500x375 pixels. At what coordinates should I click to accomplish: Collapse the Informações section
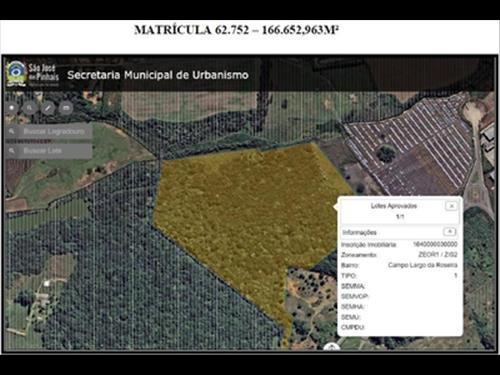click(449, 232)
